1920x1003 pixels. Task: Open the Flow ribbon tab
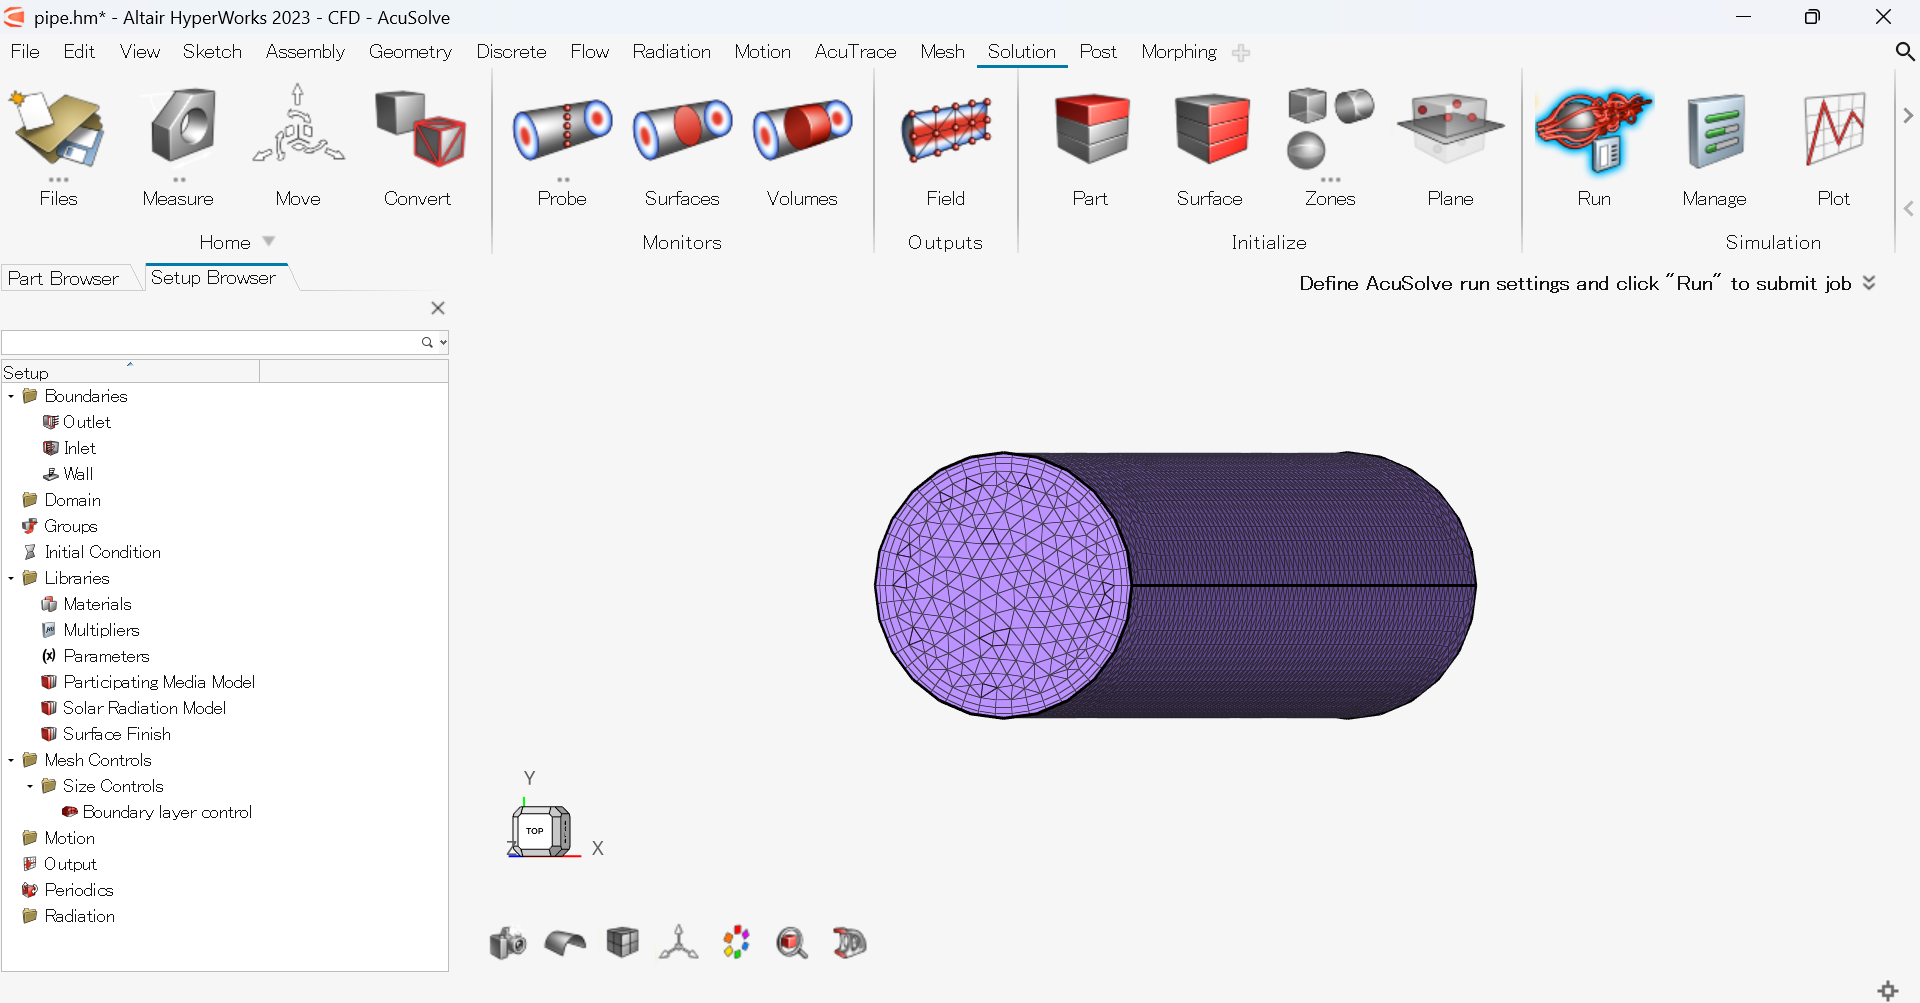[590, 51]
